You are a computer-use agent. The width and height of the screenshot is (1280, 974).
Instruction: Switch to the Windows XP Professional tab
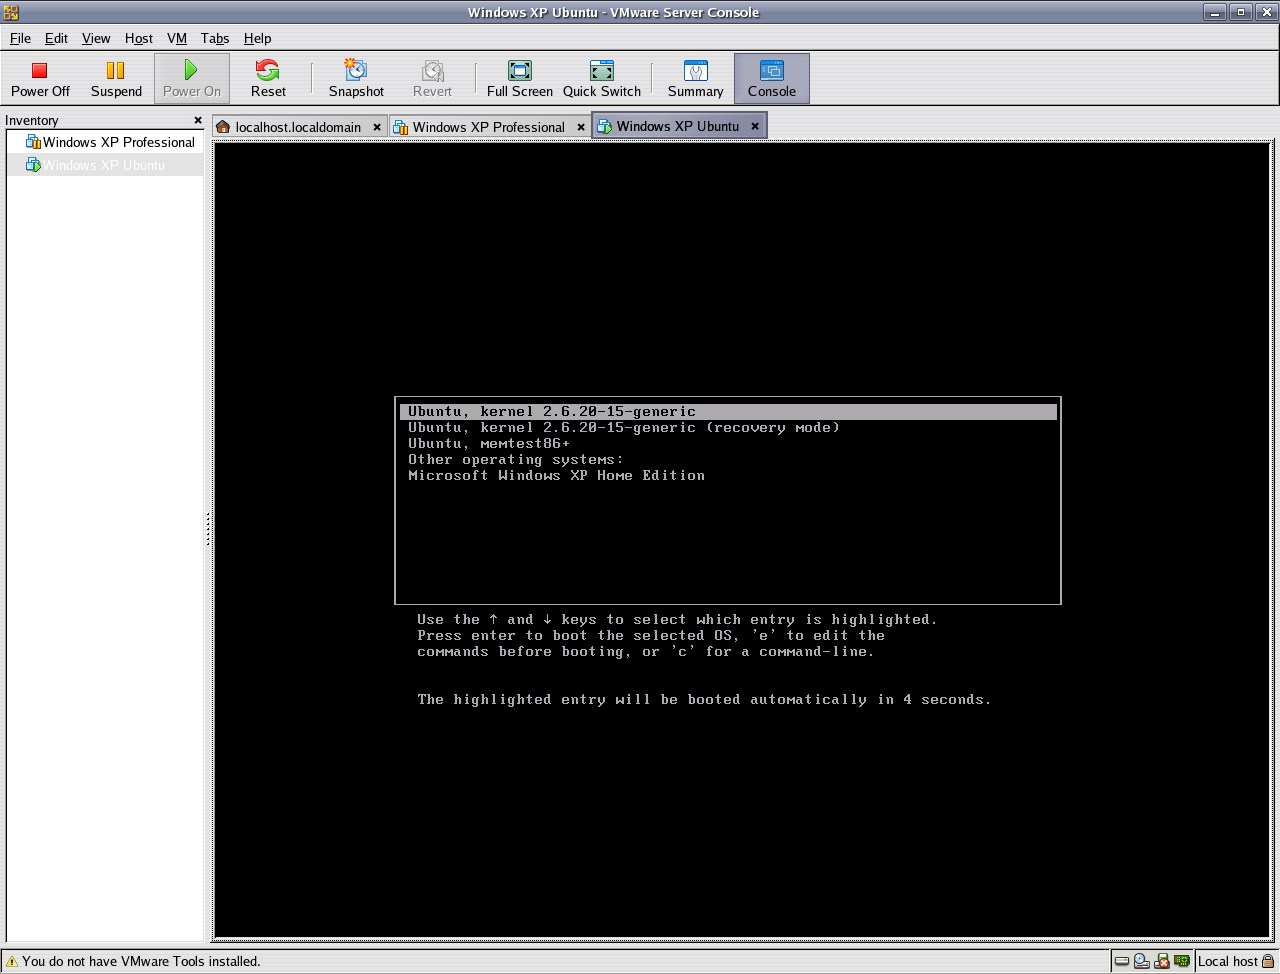[488, 127]
